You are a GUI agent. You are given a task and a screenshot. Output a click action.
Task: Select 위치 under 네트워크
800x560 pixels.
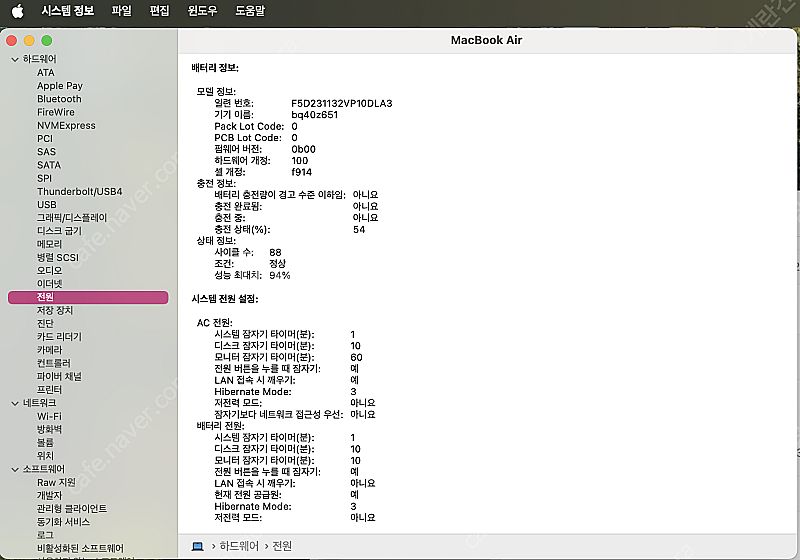tap(45, 456)
